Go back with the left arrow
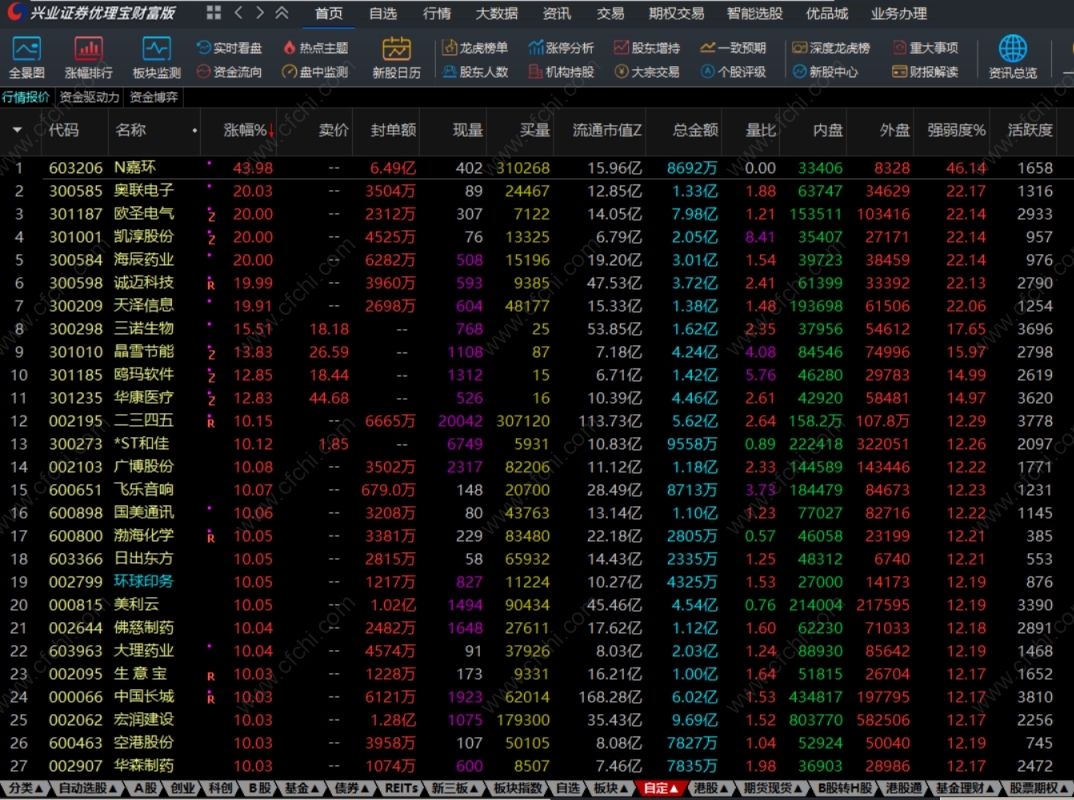This screenshot has width=1074, height=800. point(238,12)
